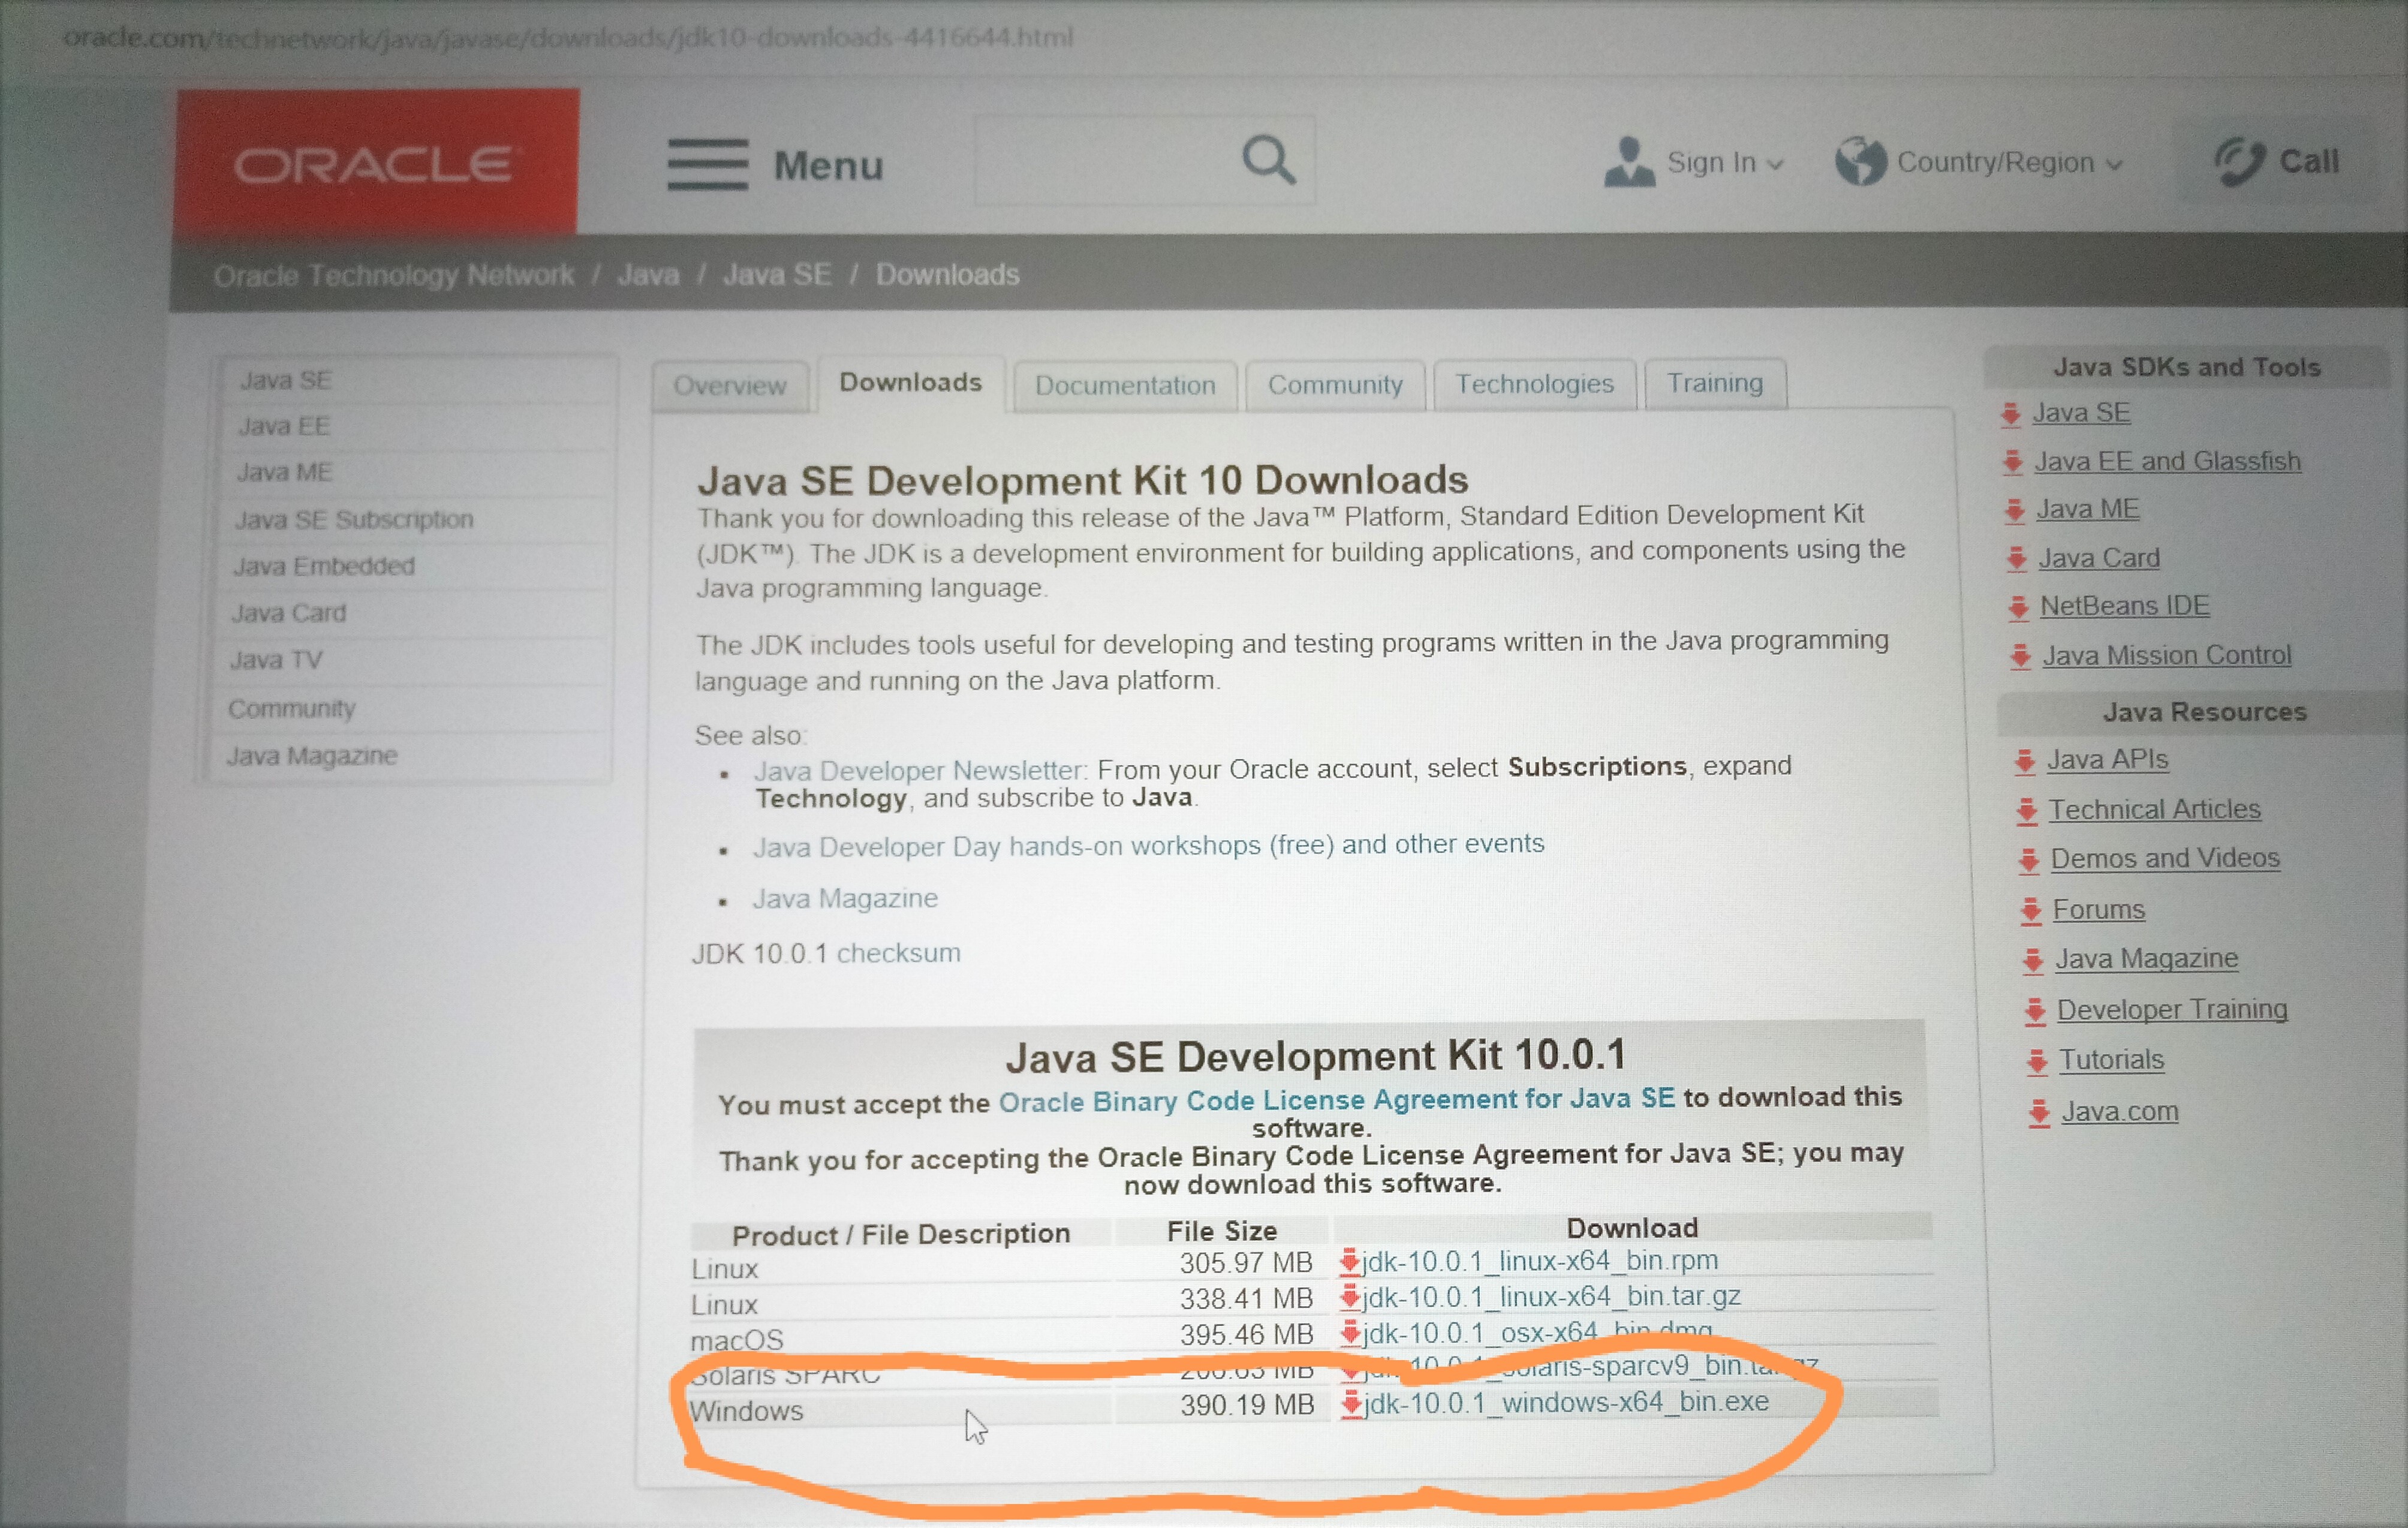Switch to the Technologies tab
The image size is (2408, 1528).
click(1534, 384)
